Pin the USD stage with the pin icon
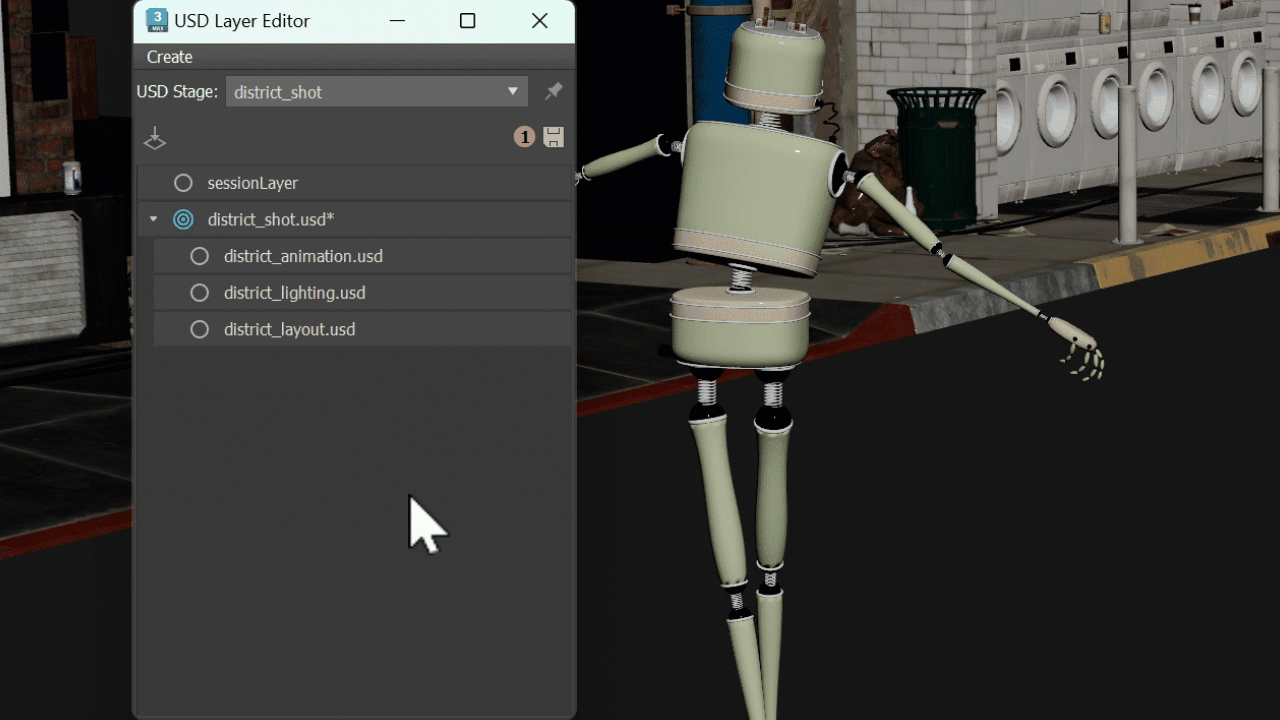This screenshot has width=1280, height=720. pos(553,92)
